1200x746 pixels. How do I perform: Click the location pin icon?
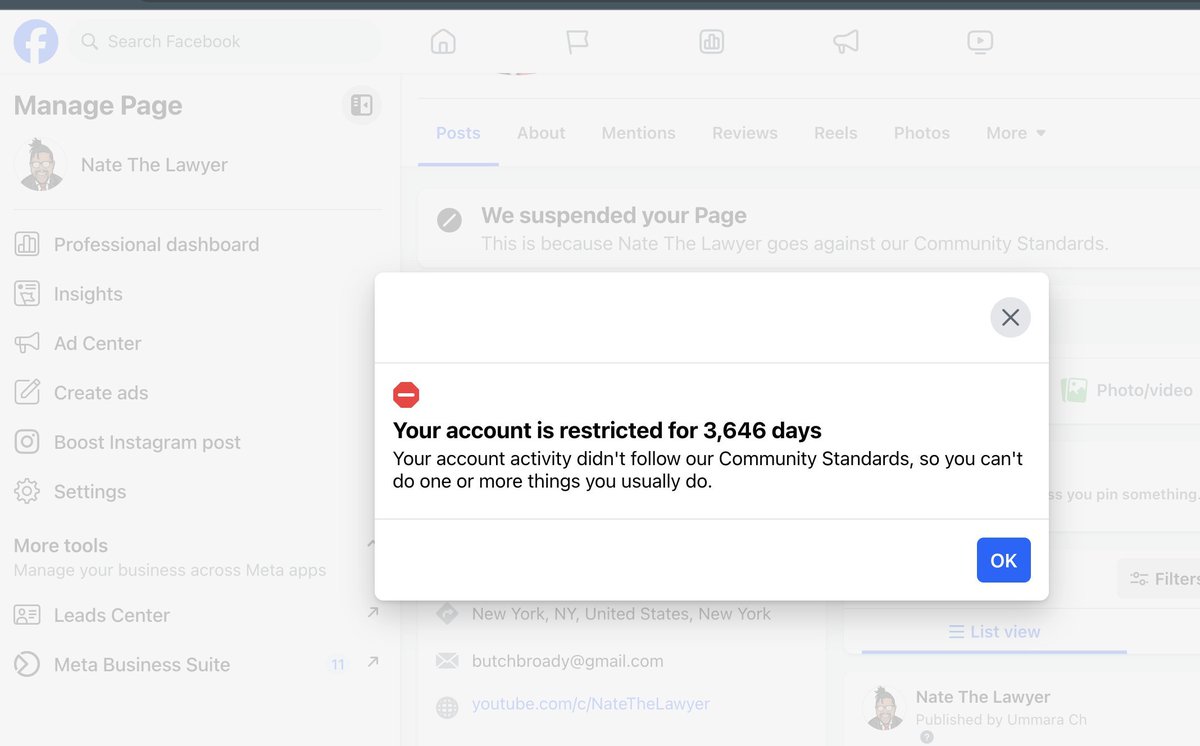tap(447, 613)
